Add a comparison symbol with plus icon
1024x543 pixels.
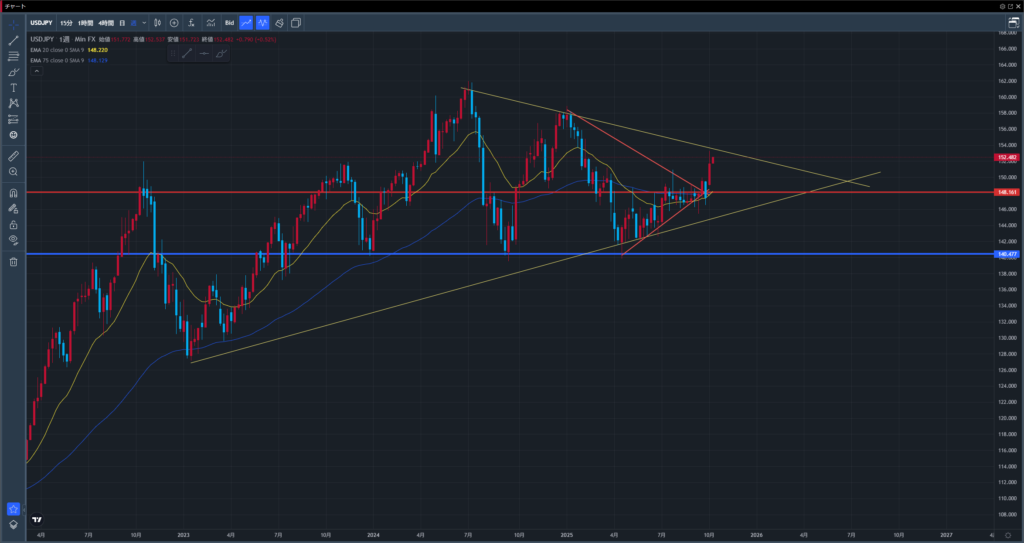point(174,22)
